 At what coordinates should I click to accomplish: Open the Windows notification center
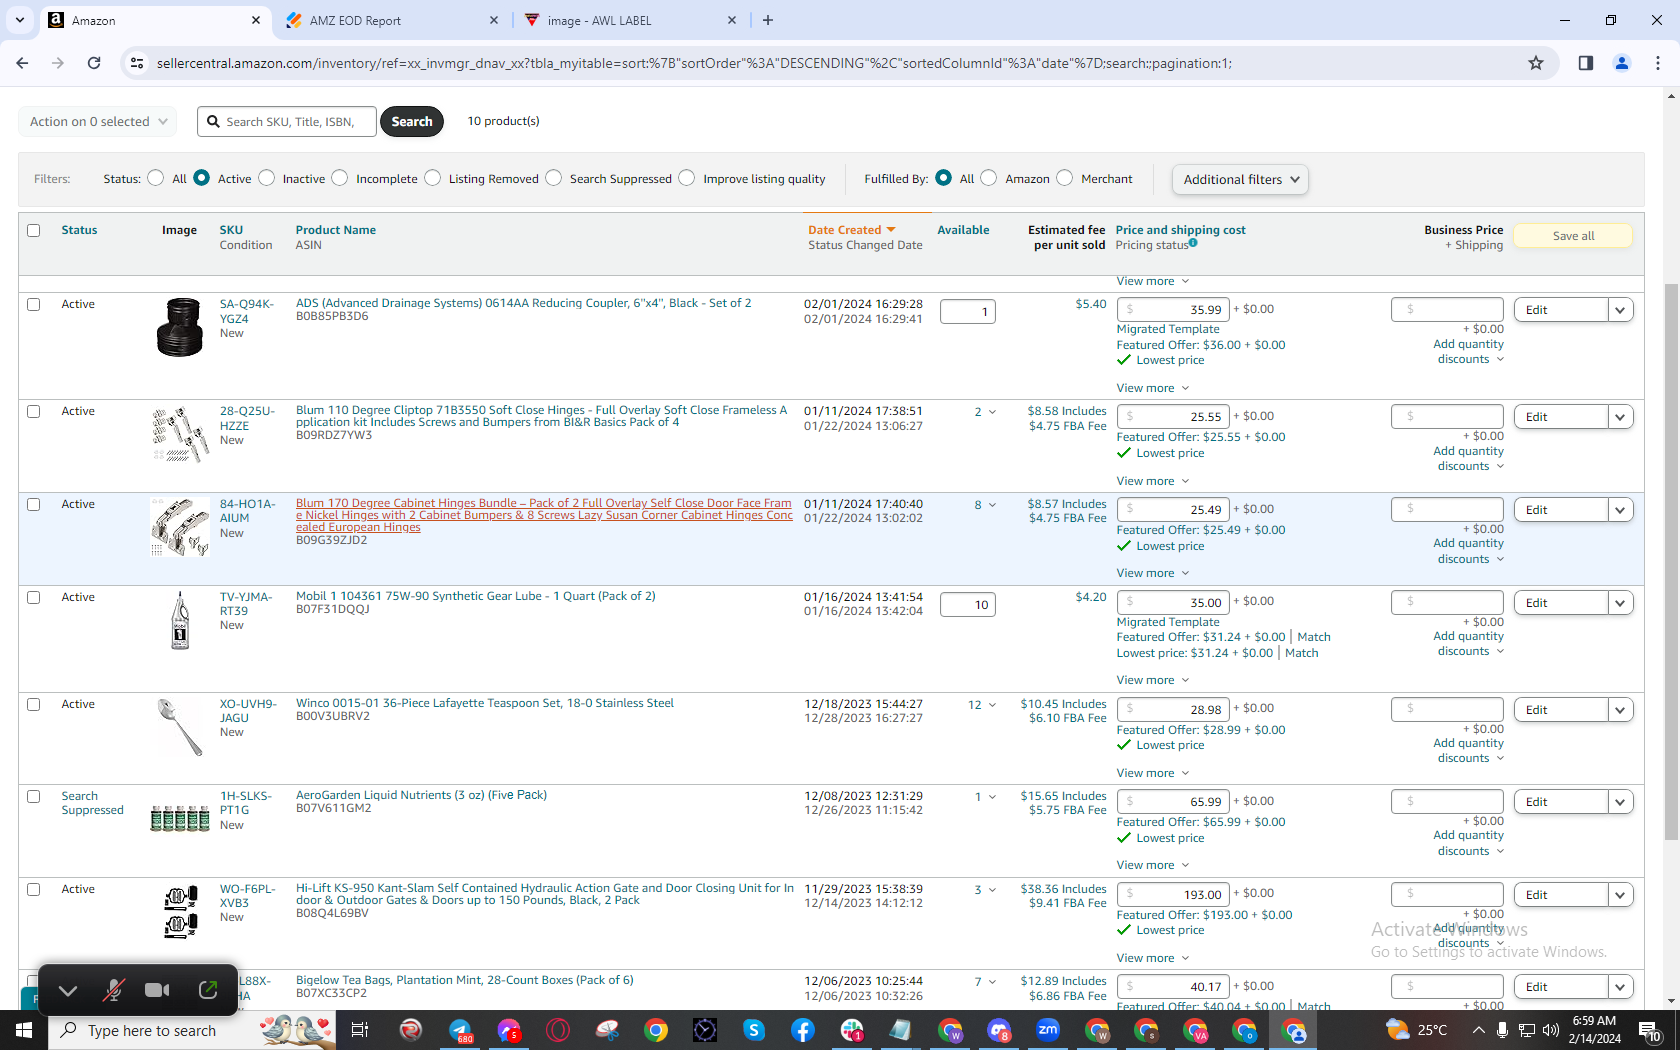[1650, 1030]
